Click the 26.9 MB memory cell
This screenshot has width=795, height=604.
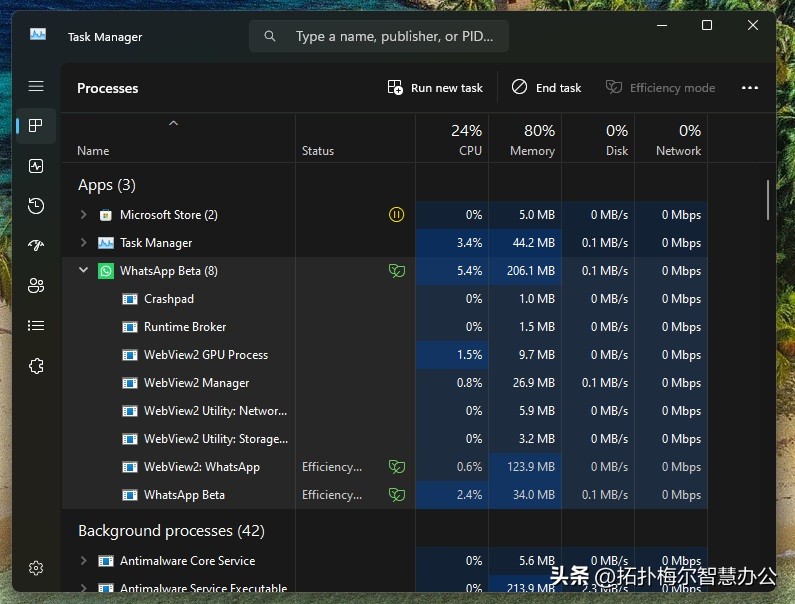(525, 383)
